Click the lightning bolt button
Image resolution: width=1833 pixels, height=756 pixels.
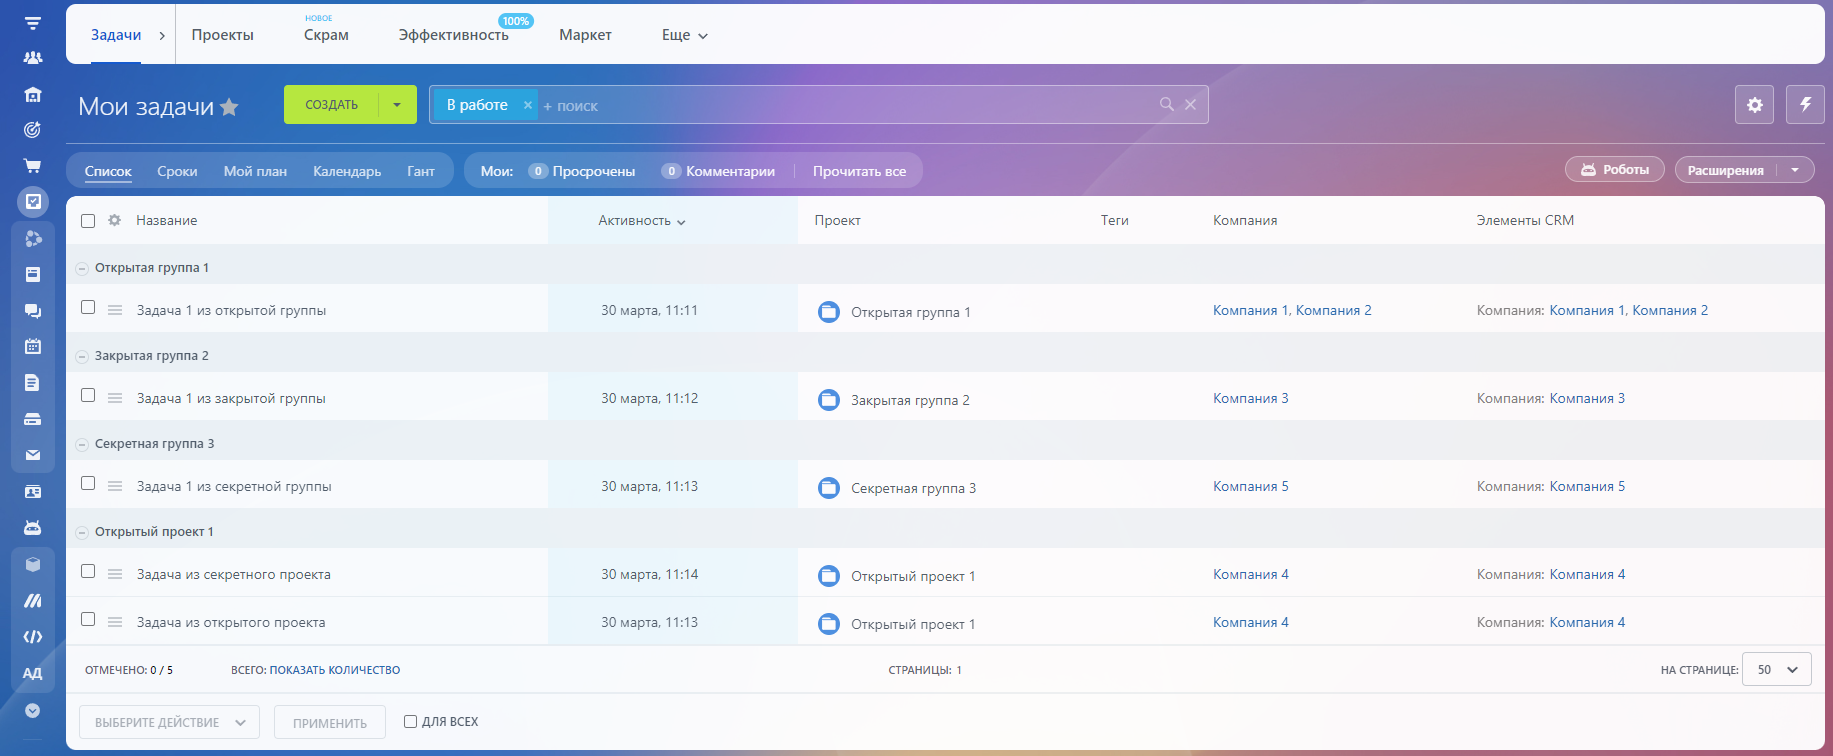pyautogui.click(x=1805, y=105)
